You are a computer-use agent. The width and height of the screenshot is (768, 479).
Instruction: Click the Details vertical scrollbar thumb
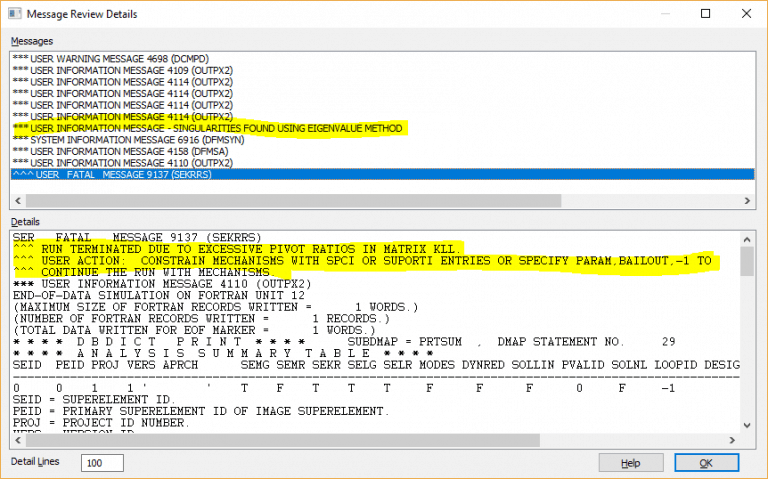point(747,260)
